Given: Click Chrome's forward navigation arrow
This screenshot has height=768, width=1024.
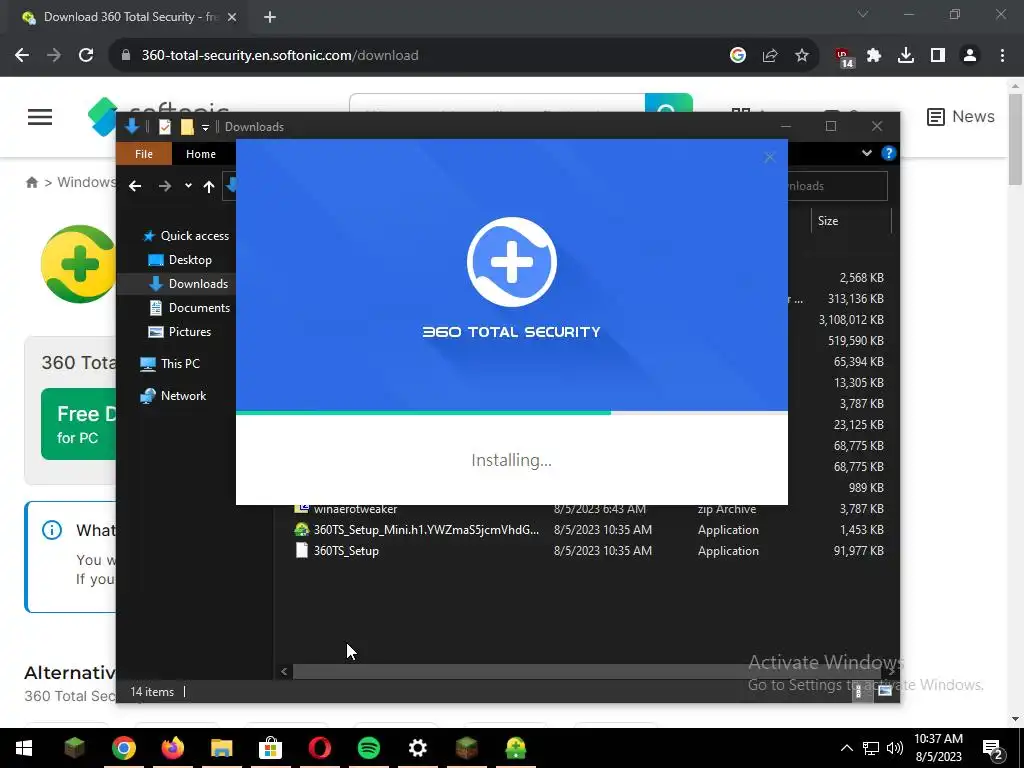Looking at the screenshot, I should point(54,56).
